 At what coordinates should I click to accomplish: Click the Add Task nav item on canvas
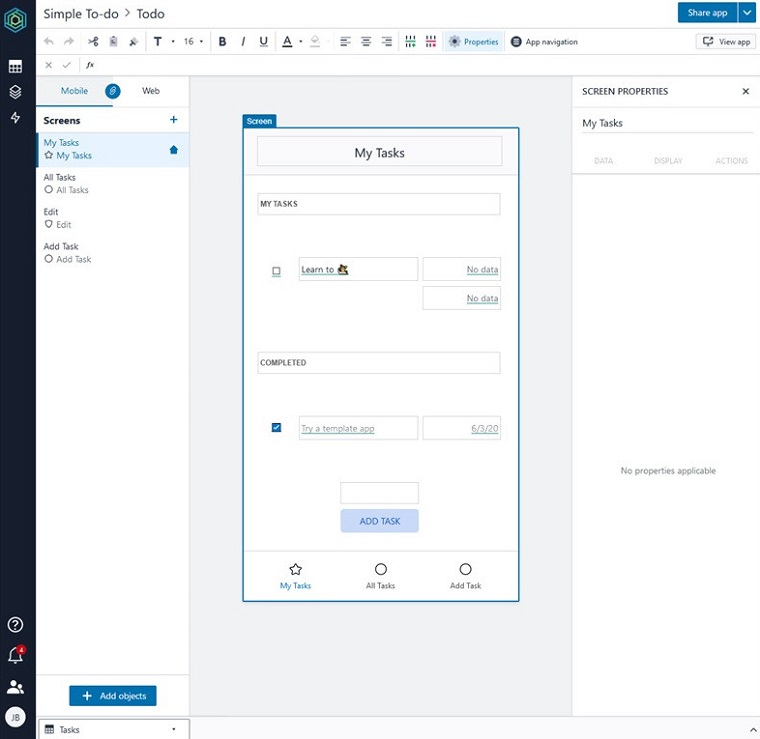point(465,576)
